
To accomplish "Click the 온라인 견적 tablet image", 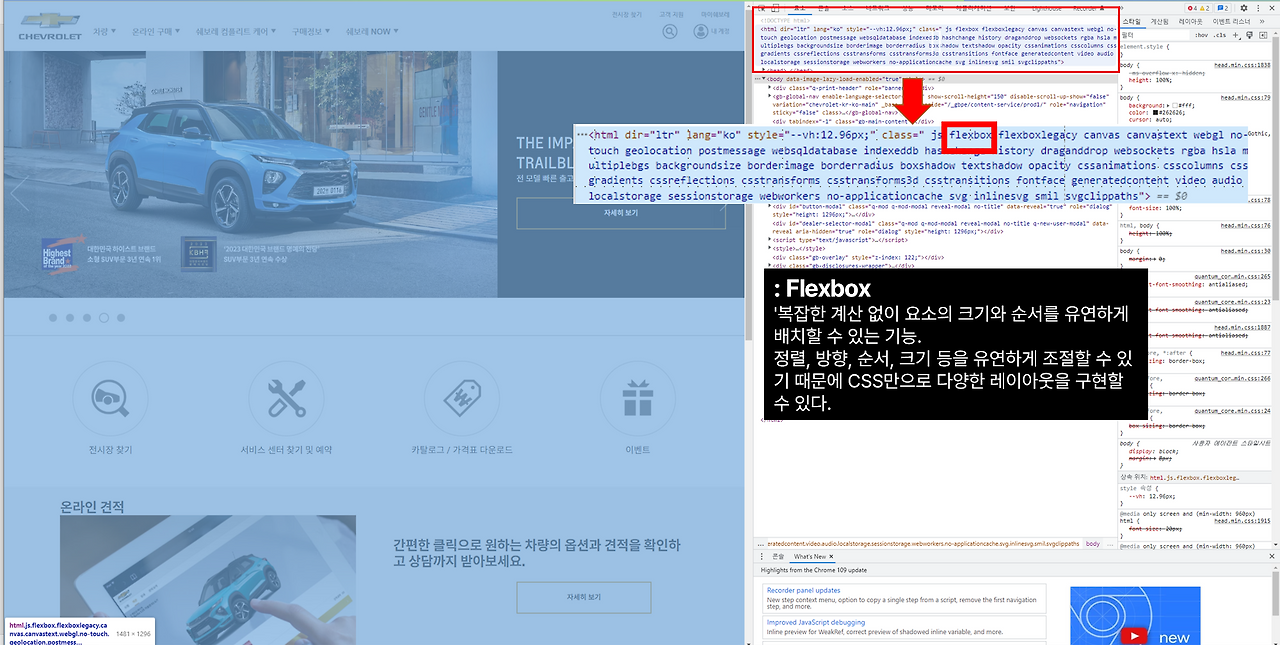I will pos(207,580).
